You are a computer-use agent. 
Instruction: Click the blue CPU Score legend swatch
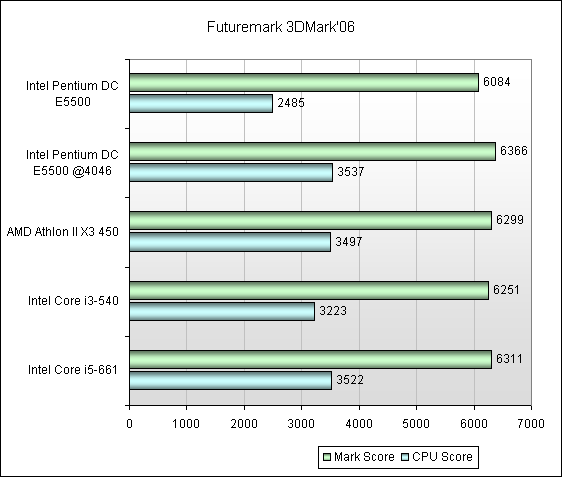pos(405,457)
